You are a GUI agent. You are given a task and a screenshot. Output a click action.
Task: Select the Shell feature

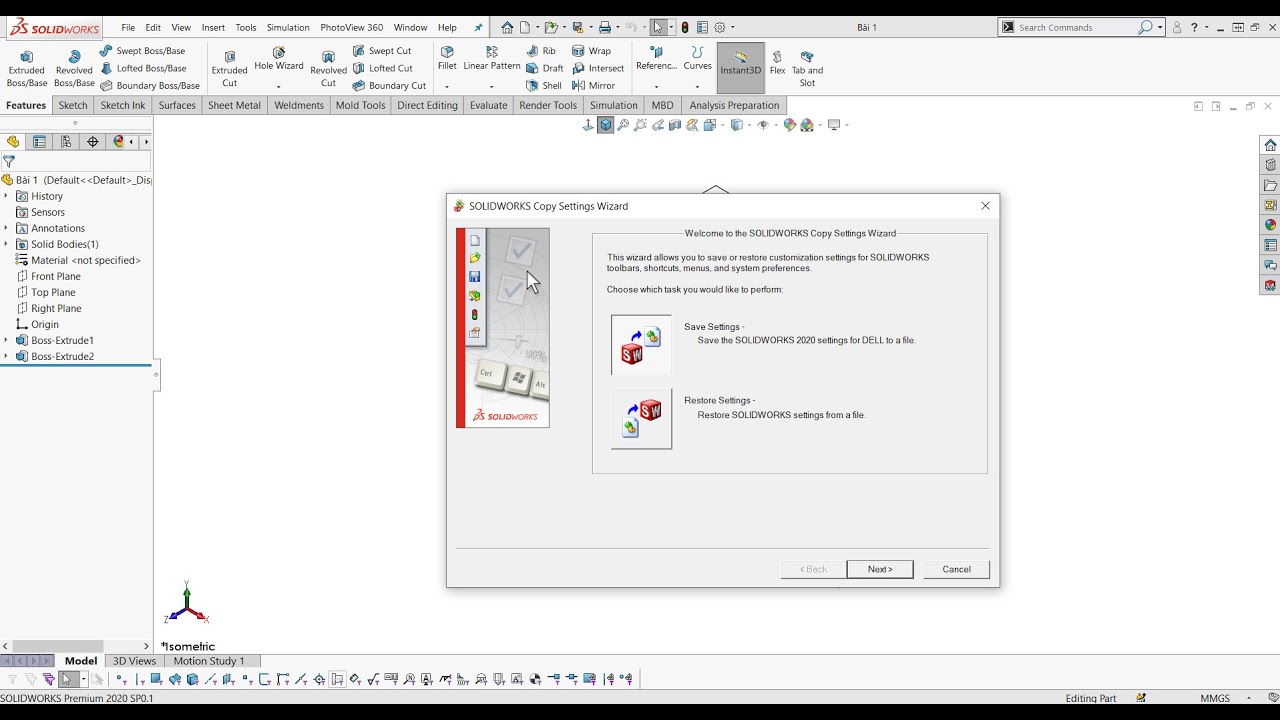click(544, 85)
